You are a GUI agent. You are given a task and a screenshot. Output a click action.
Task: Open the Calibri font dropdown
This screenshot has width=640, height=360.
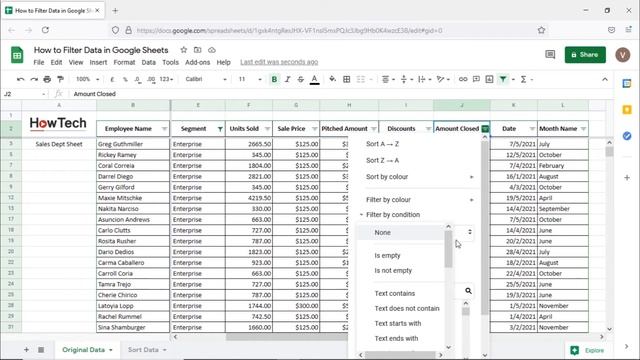point(206,79)
